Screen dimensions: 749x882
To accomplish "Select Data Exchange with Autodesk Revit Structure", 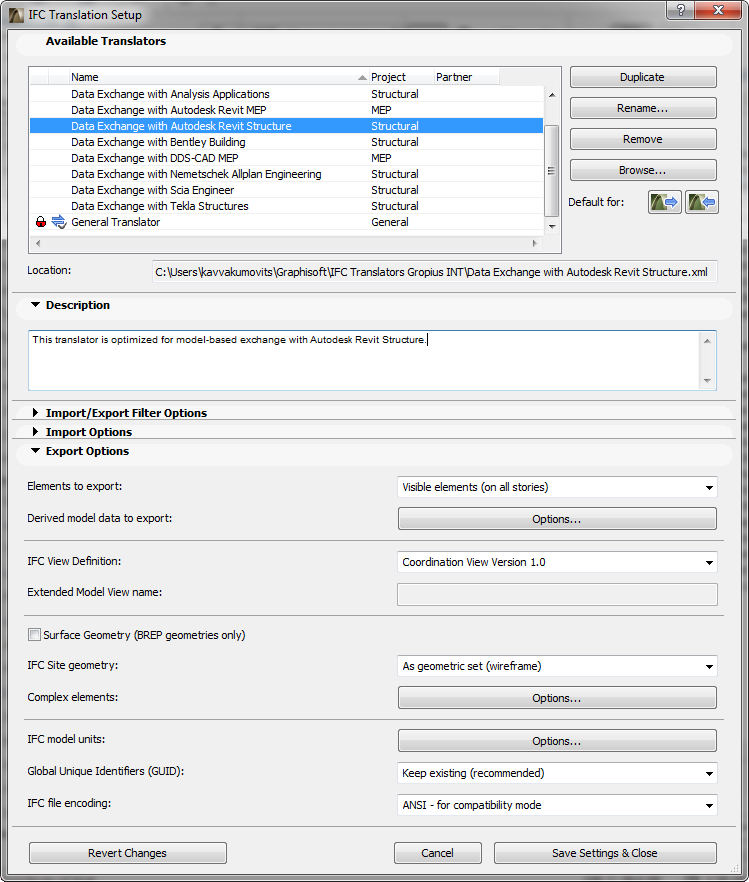I will 286,126.
